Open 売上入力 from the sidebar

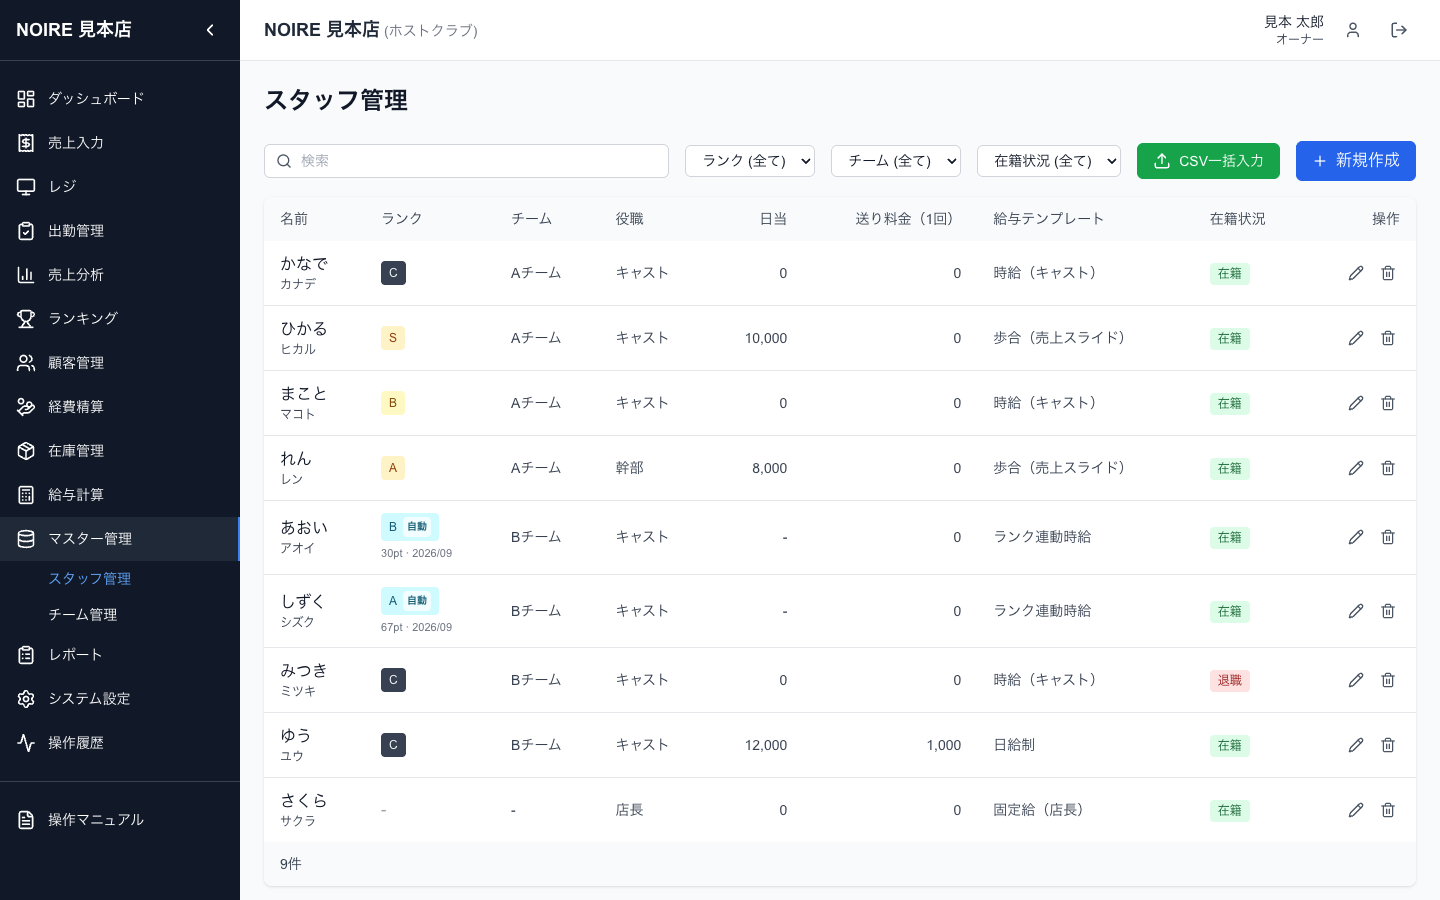pos(120,143)
